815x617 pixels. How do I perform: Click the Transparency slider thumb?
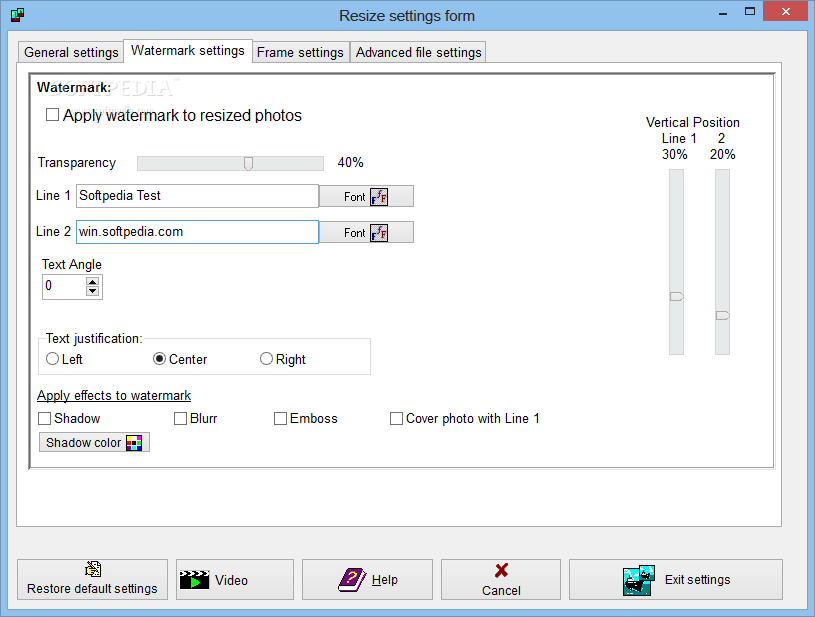(248, 164)
